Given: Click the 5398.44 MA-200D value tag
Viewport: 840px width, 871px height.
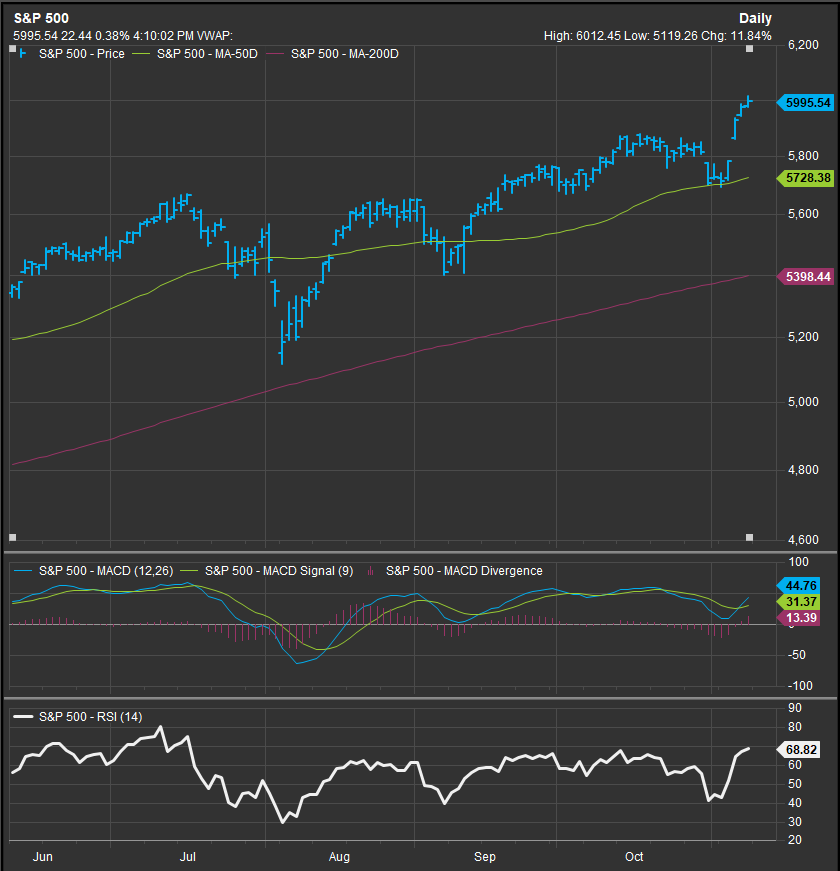Looking at the screenshot, I should pos(805,277).
